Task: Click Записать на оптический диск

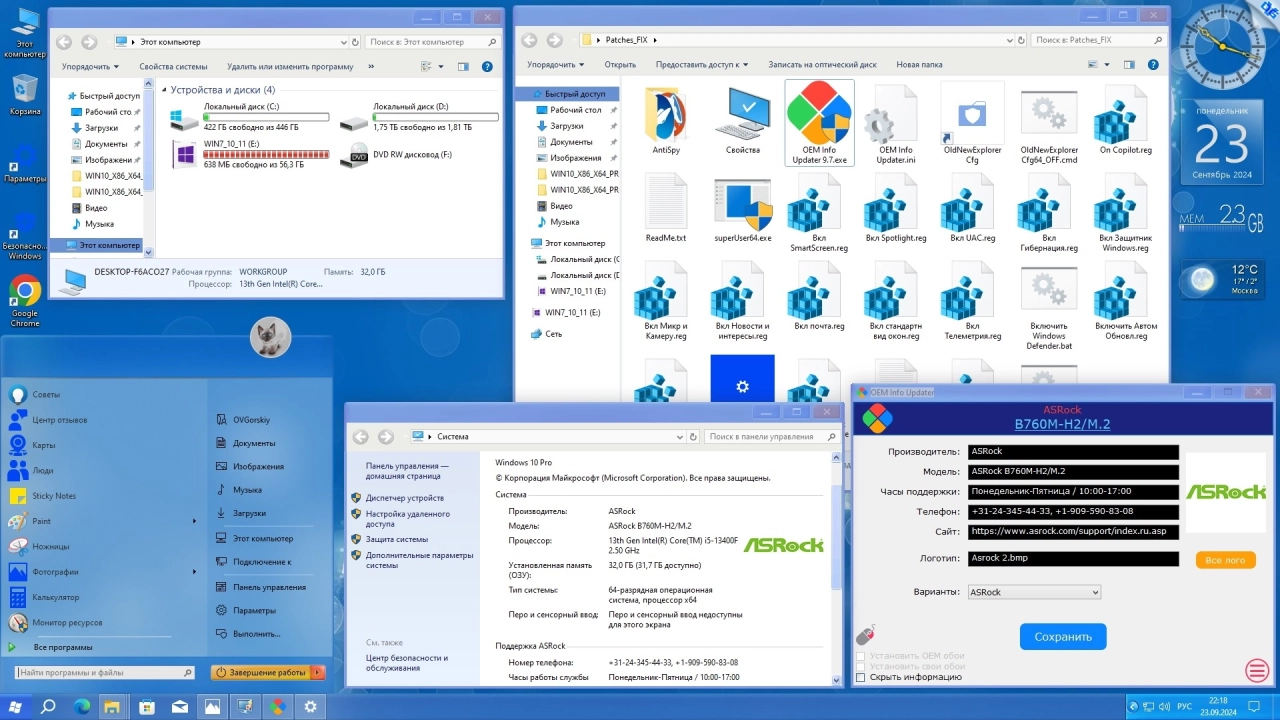Action: (x=822, y=64)
